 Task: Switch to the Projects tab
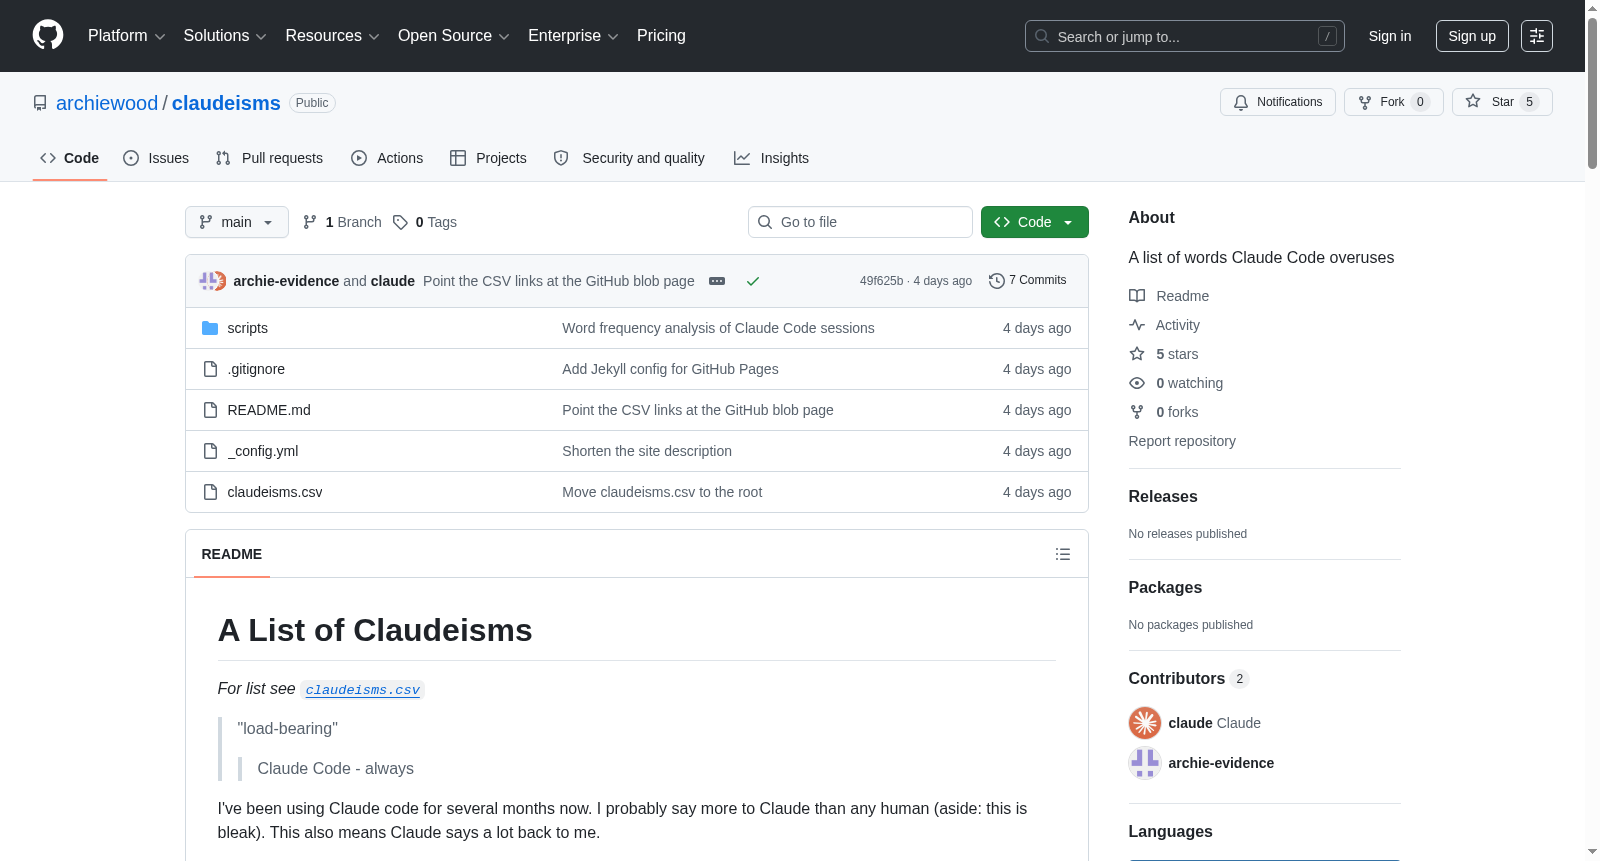coord(488,158)
